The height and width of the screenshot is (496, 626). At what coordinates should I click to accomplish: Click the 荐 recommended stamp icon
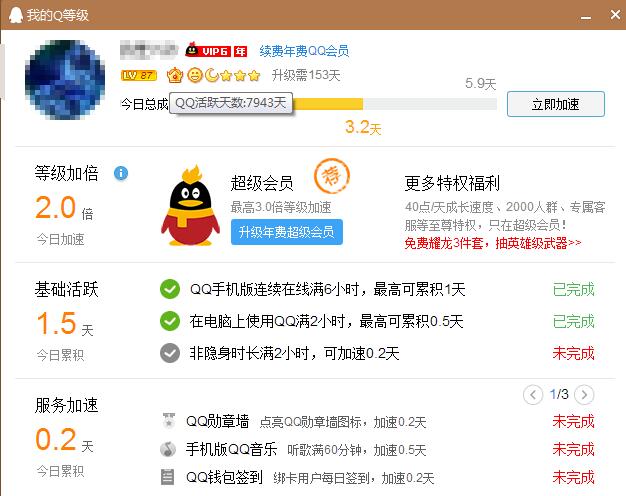tap(332, 176)
